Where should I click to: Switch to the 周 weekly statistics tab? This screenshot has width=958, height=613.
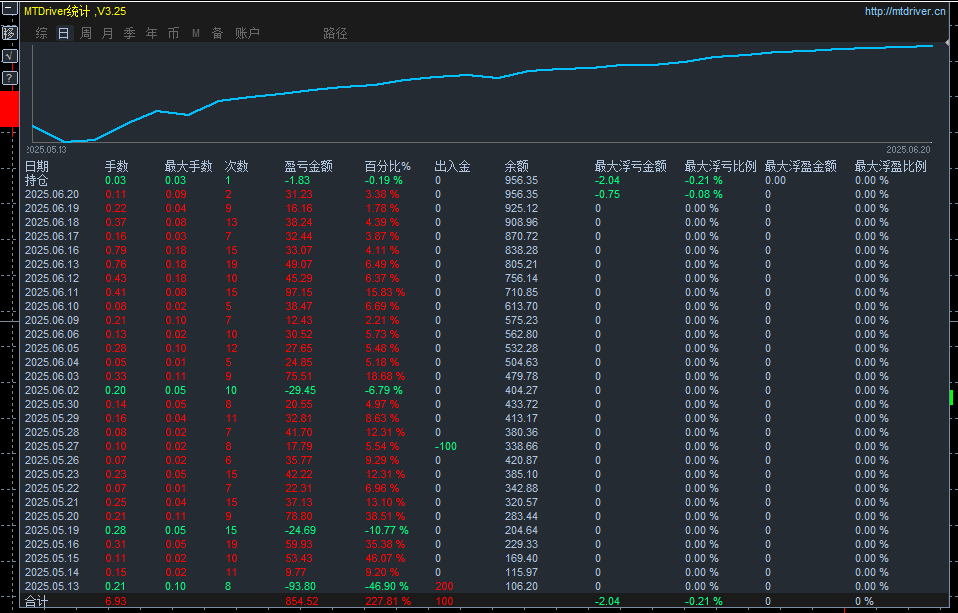(x=84, y=32)
